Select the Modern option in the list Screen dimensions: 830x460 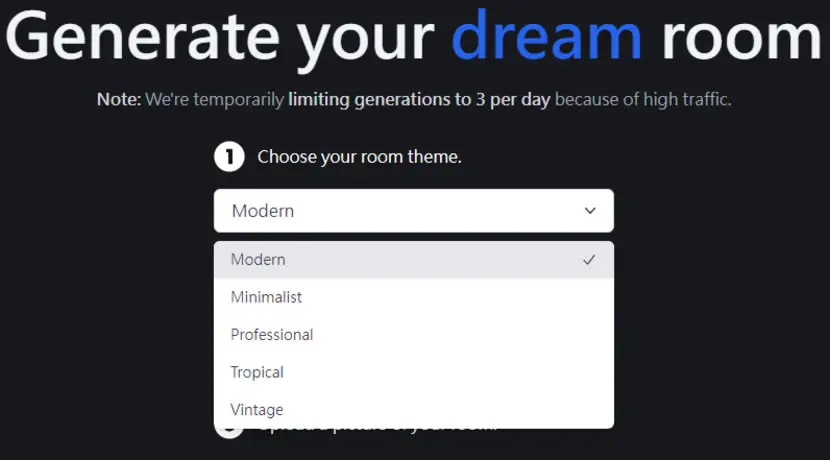tap(414, 260)
